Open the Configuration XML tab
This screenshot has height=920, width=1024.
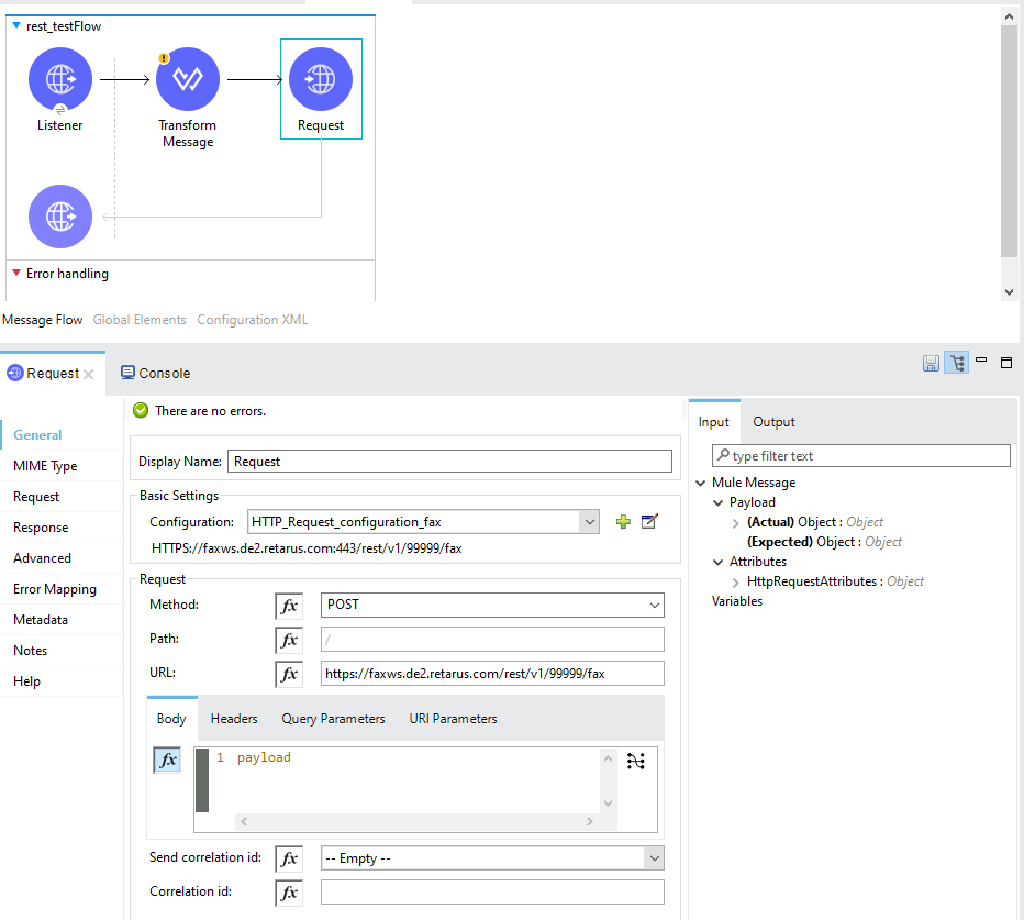252,320
